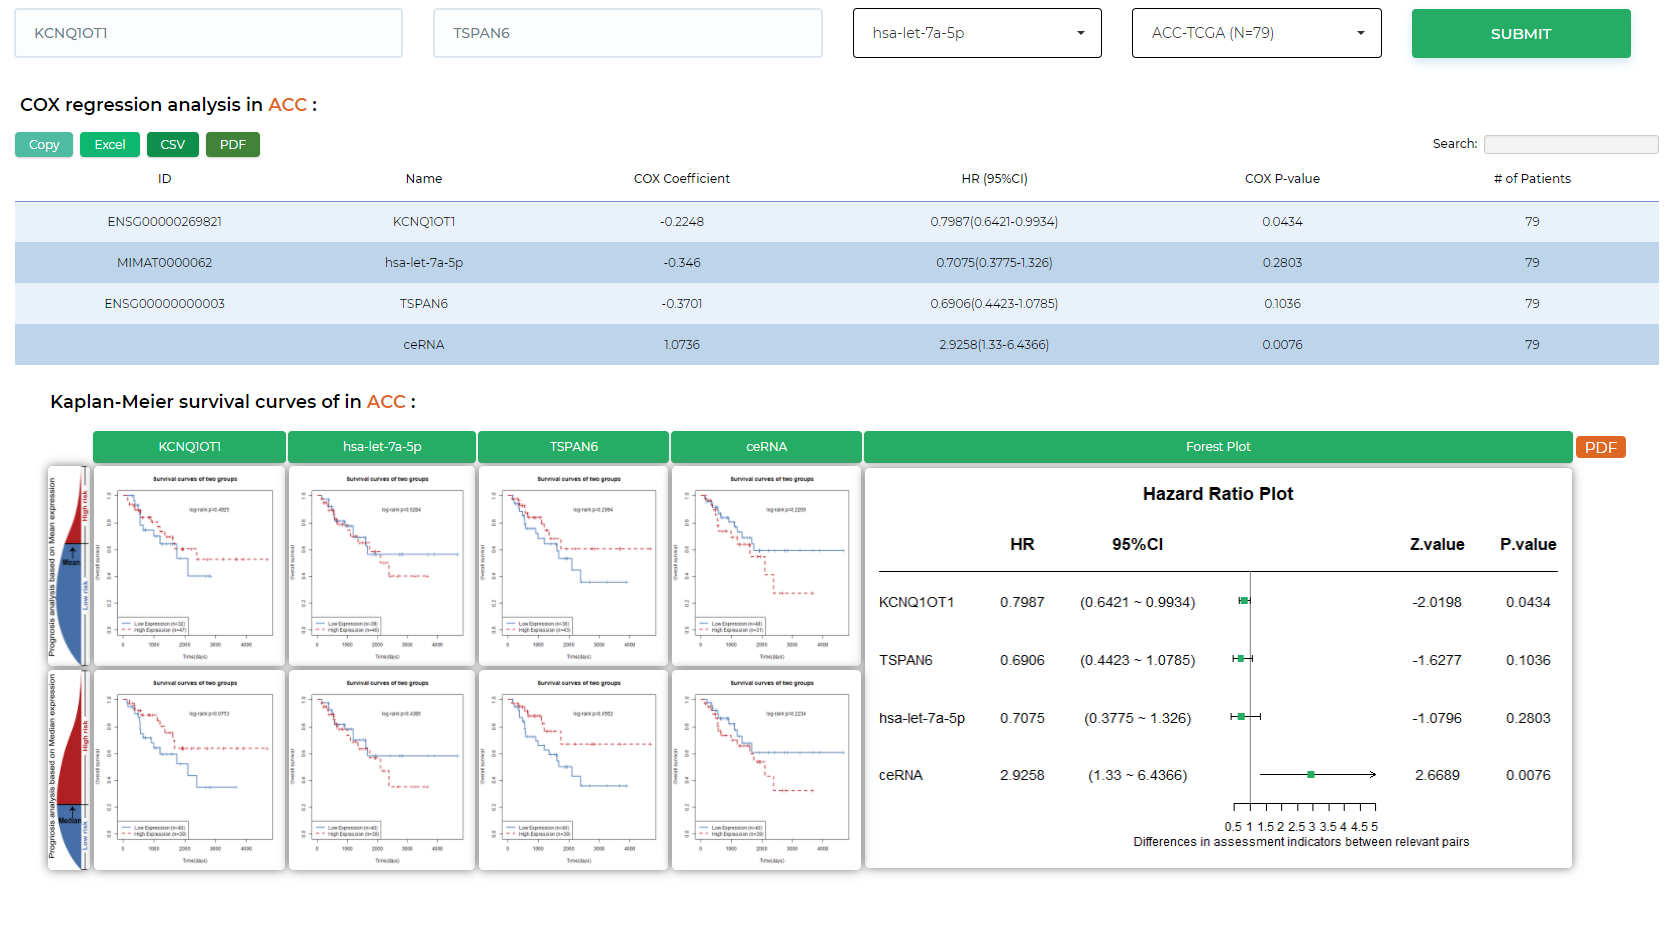
Task: Click the green SUBMIT button
Action: tap(1520, 34)
